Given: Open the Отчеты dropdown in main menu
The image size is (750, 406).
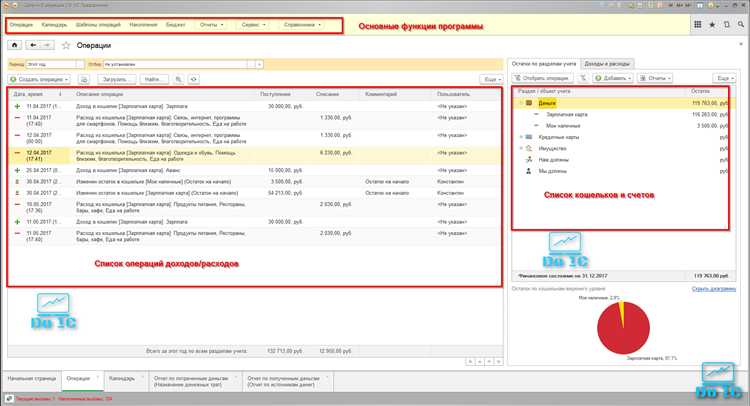Looking at the screenshot, I should point(211,24).
